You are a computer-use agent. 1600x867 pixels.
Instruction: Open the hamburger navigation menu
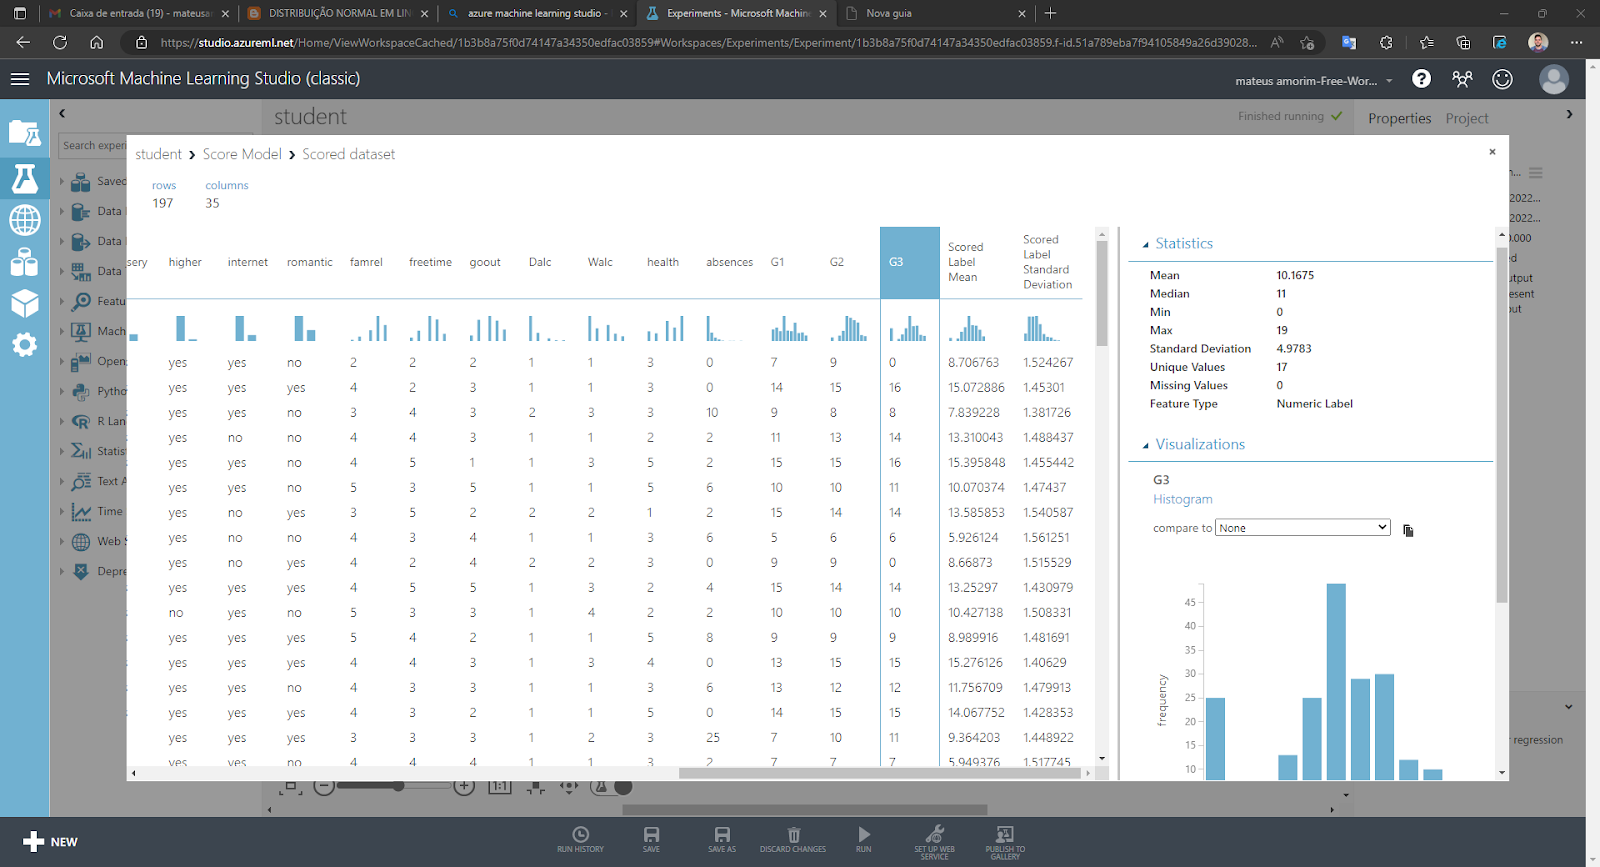click(x=20, y=79)
